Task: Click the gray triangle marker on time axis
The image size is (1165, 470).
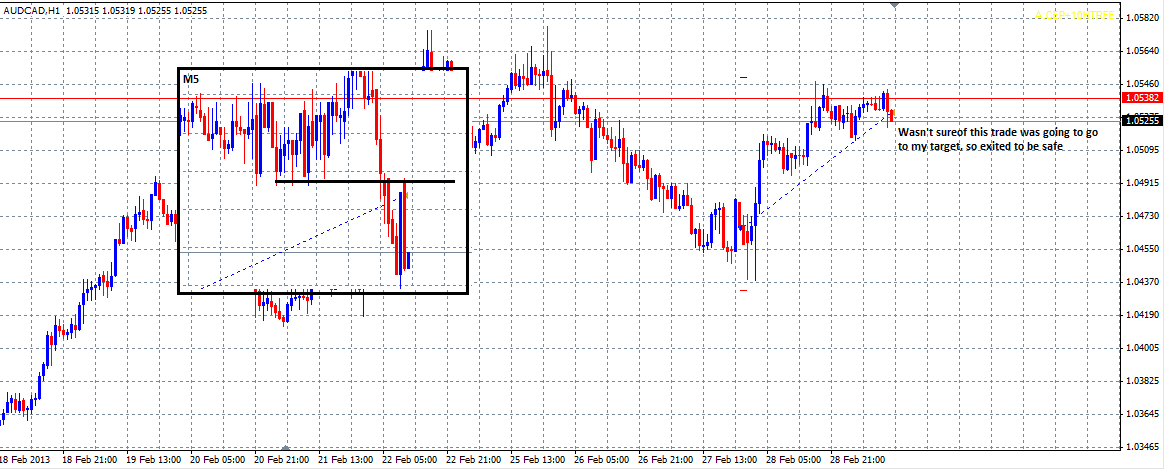Action: click(287, 449)
